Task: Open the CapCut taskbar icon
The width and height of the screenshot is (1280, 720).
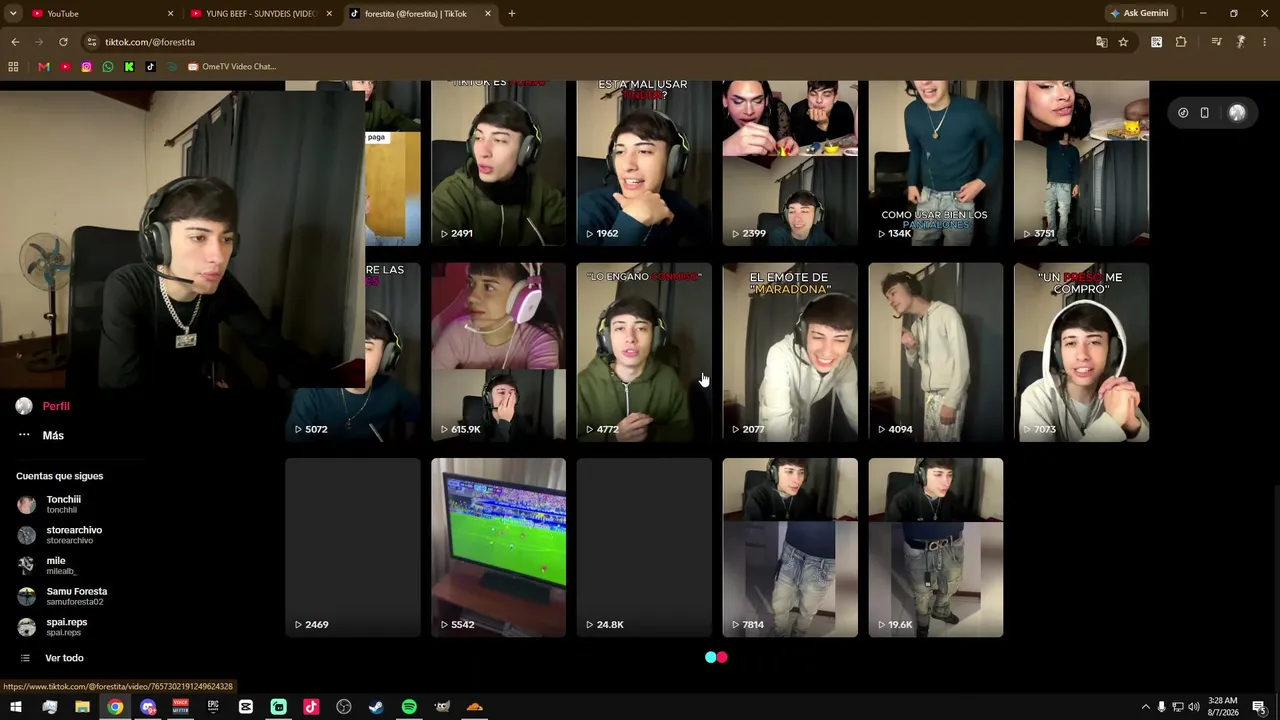Action: (246, 707)
